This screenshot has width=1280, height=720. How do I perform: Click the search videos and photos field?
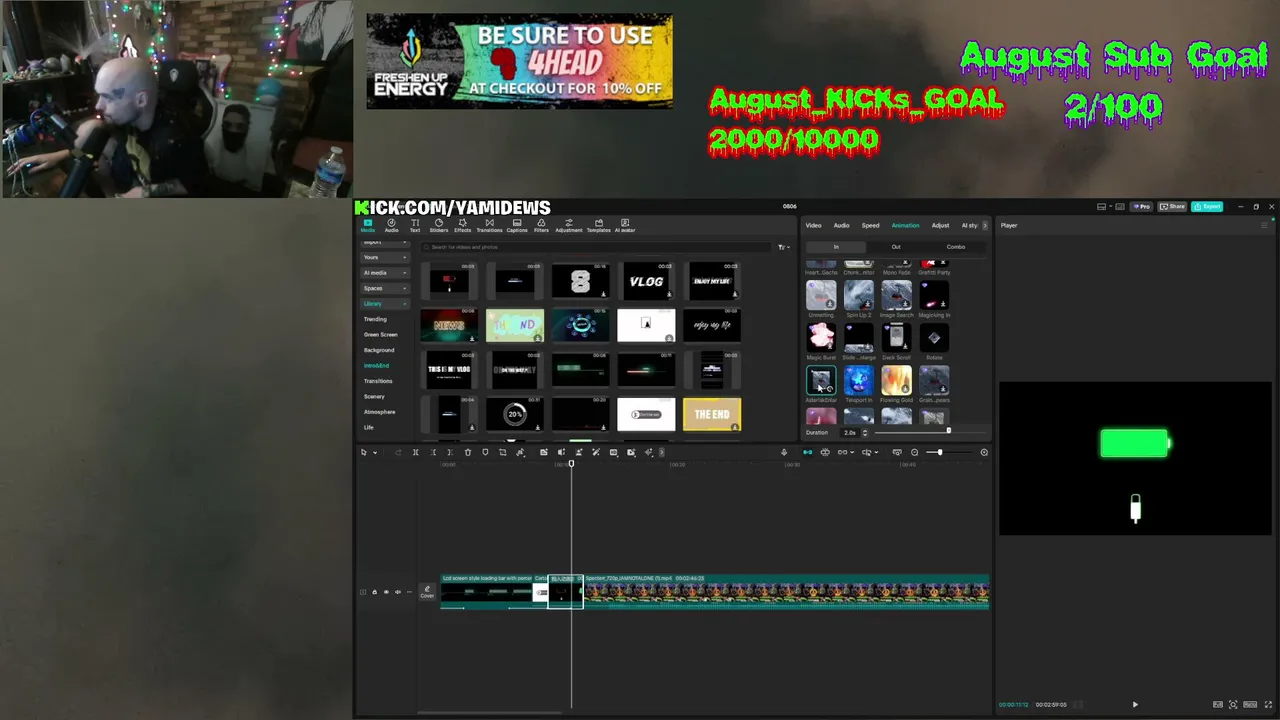click(598, 247)
